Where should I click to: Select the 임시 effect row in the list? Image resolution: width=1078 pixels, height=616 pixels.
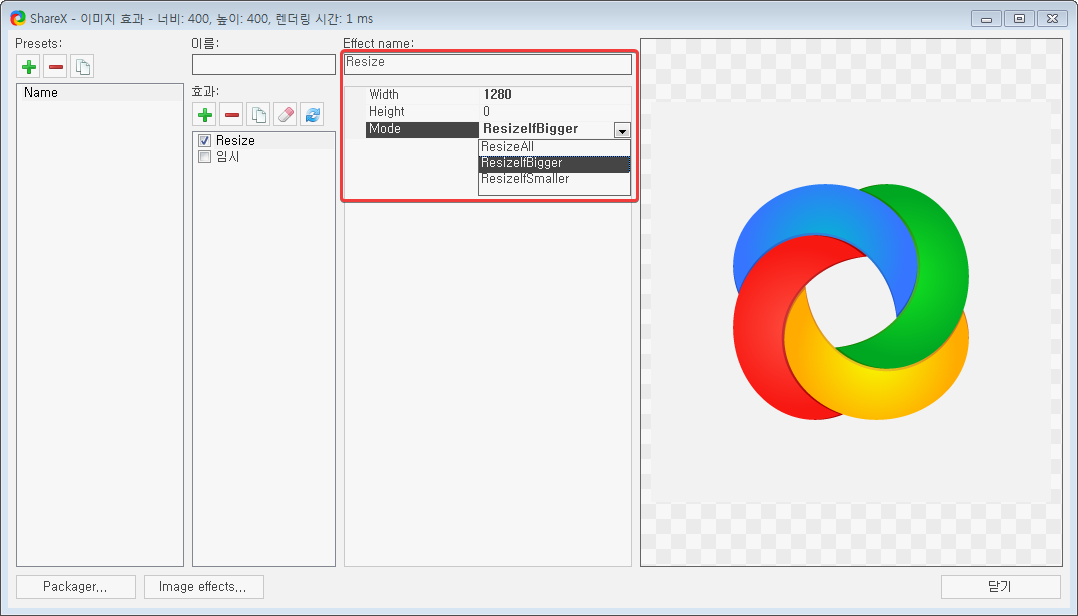tap(264, 157)
